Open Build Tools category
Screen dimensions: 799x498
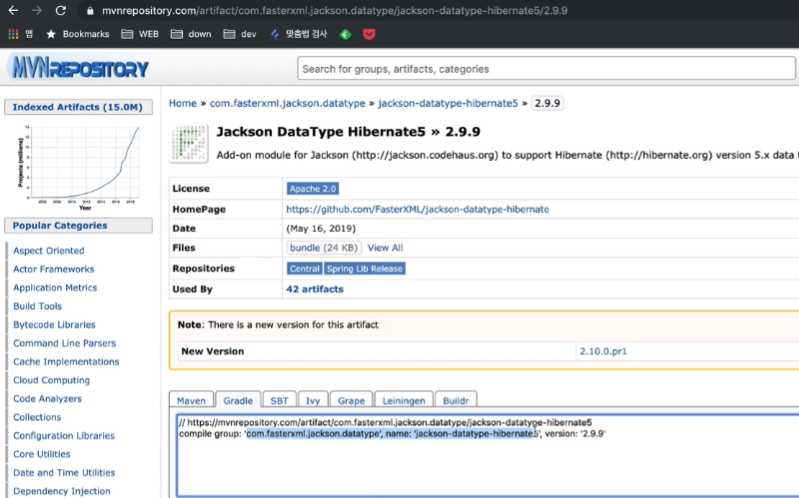38,306
